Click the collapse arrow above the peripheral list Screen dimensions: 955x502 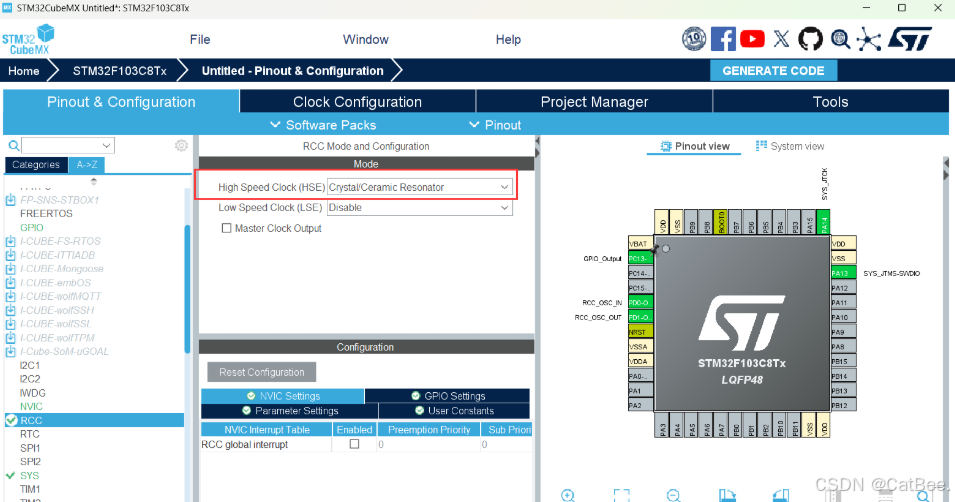tap(94, 181)
